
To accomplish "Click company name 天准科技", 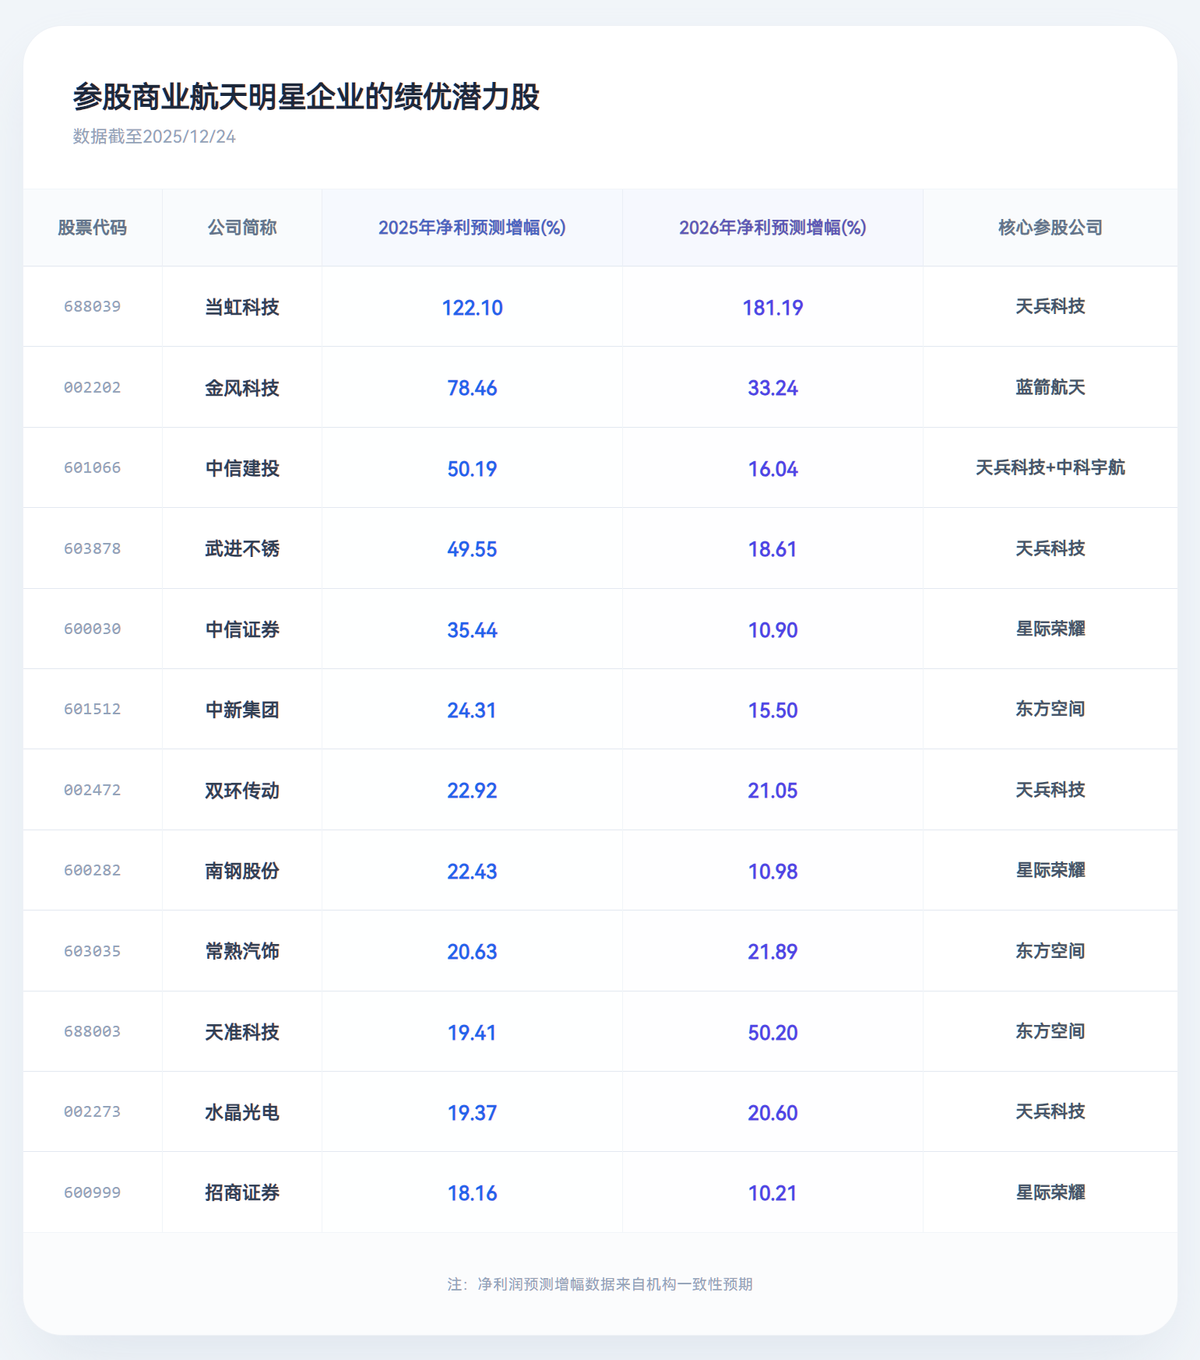I will pyautogui.click(x=242, y=1032).
